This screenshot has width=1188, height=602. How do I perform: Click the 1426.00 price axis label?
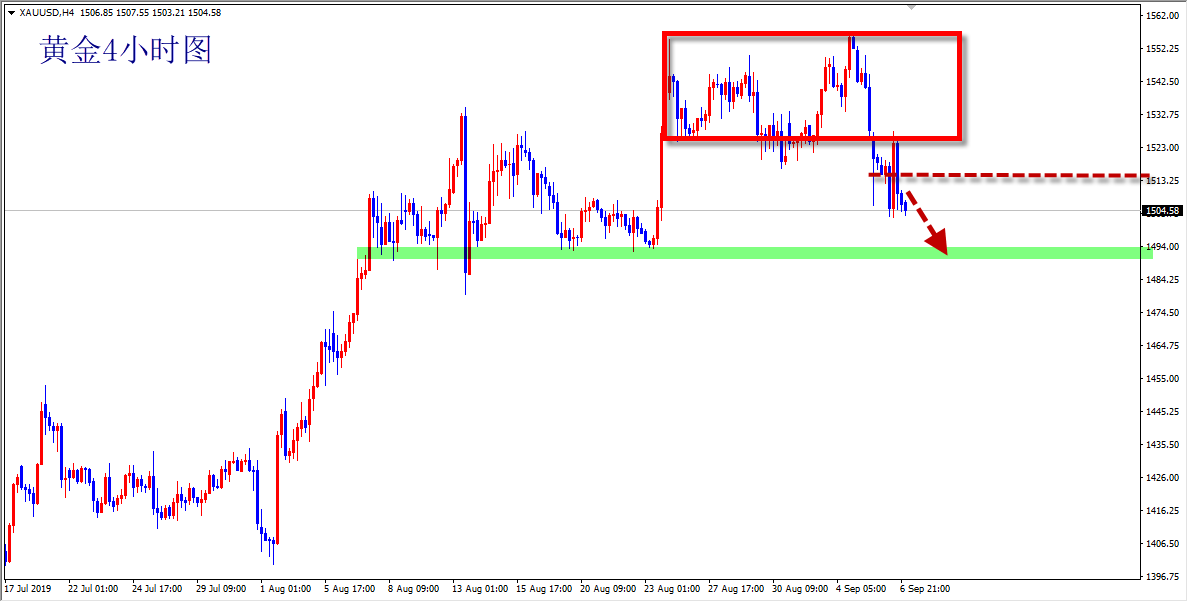coord(1161,478)
